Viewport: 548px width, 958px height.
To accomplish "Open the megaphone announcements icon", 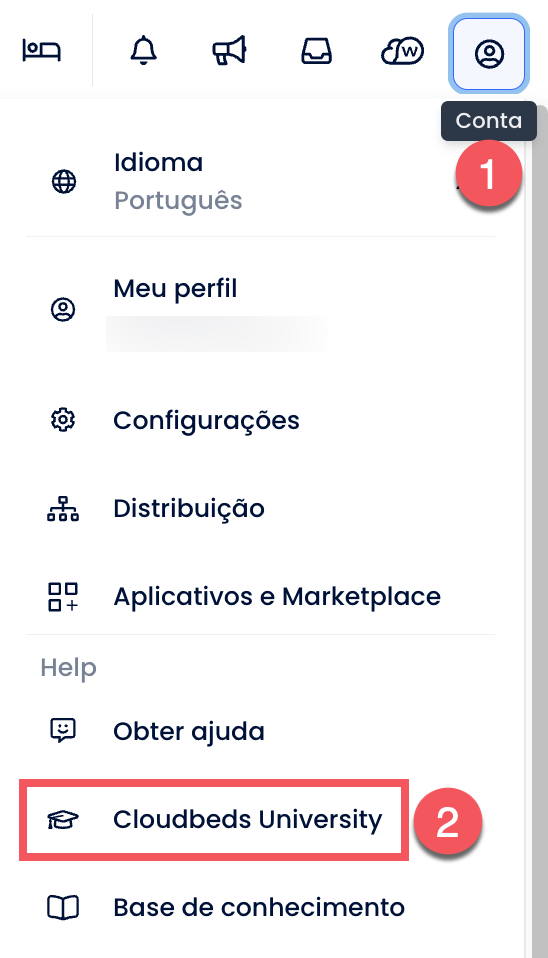I will [x=229, y=51].
